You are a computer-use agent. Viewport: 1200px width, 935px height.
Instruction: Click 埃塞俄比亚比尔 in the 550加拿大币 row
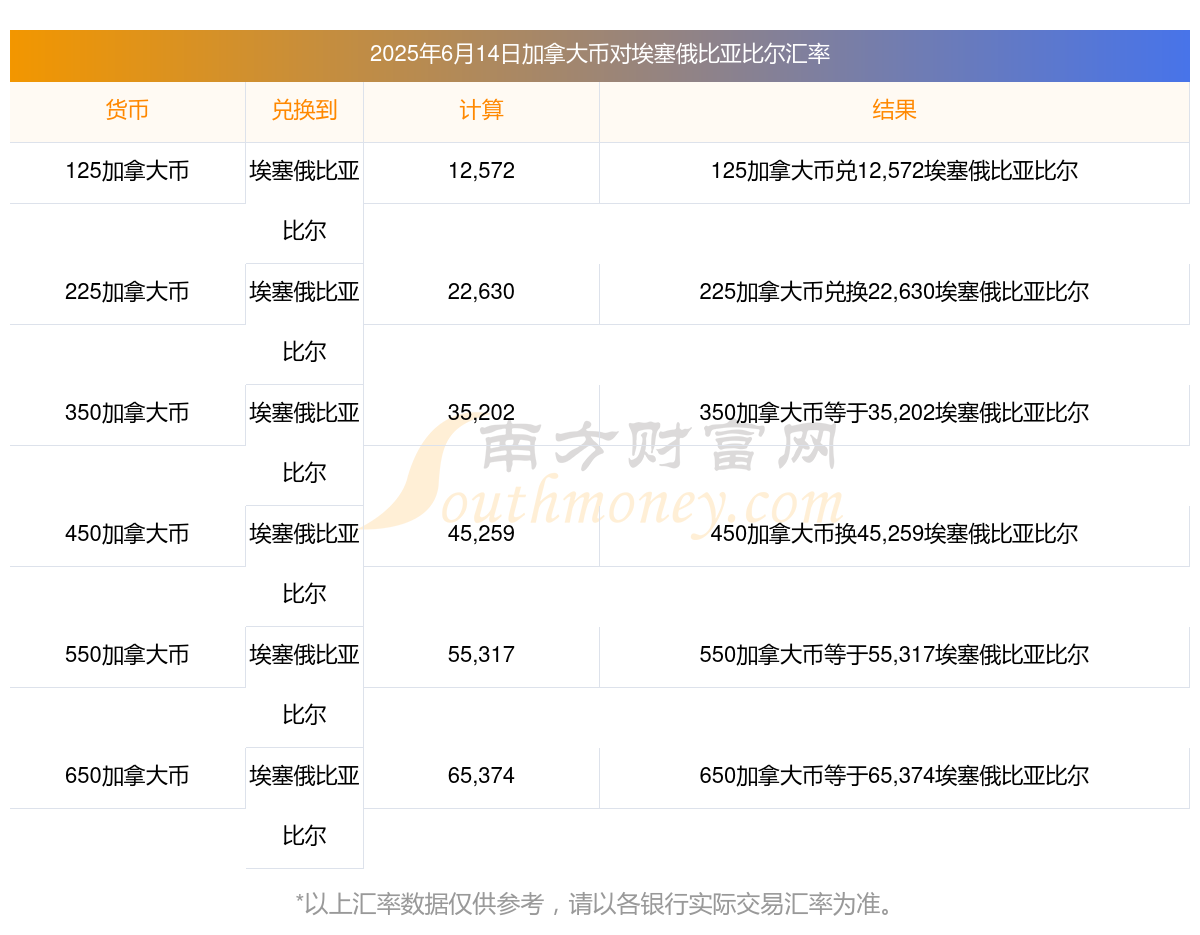(x=304, y=685)
